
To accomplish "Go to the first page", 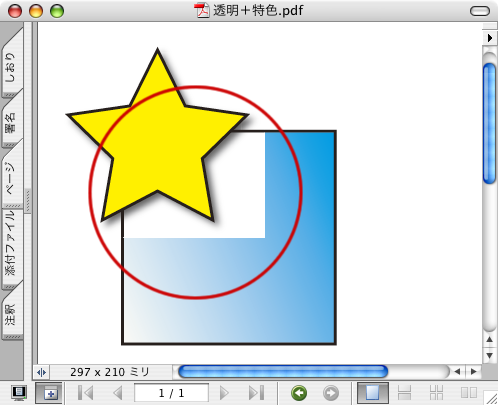I will (86, 393).
